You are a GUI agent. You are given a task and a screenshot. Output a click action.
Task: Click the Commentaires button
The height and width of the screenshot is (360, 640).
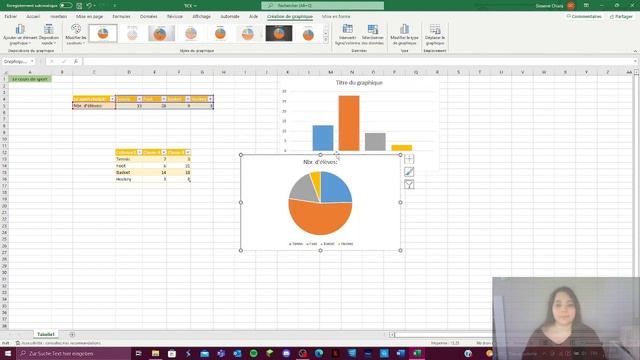[x=584, y=16]
